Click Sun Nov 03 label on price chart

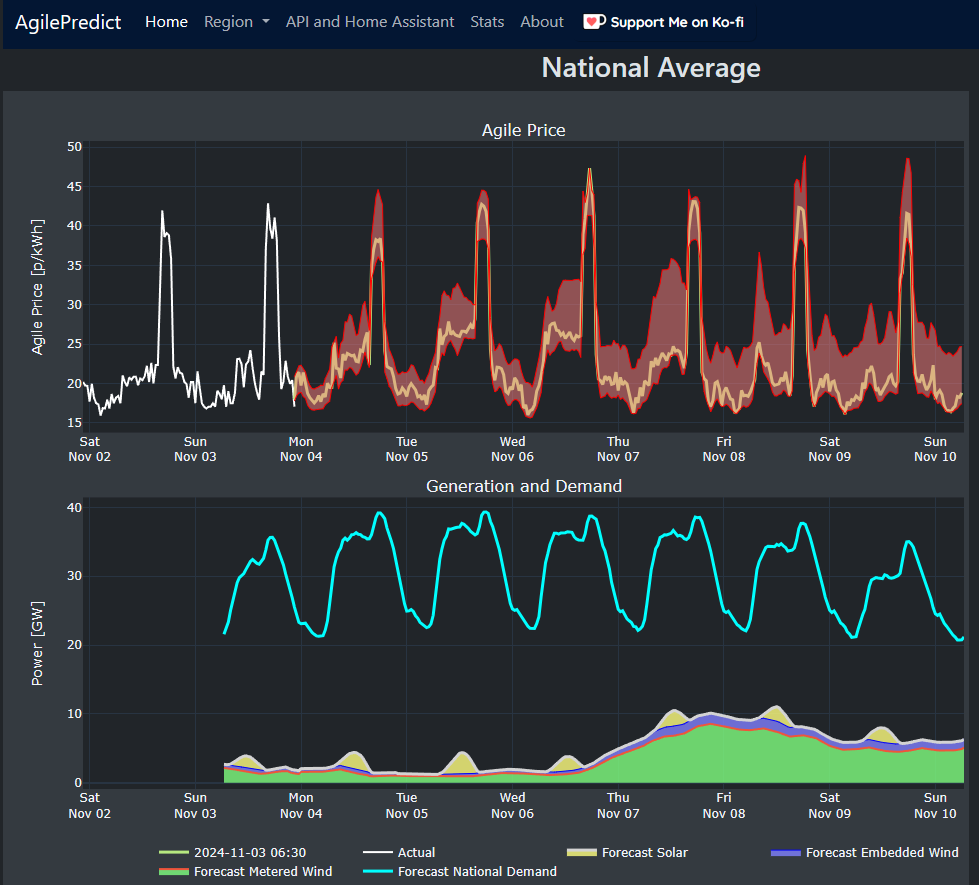[195, 449]
